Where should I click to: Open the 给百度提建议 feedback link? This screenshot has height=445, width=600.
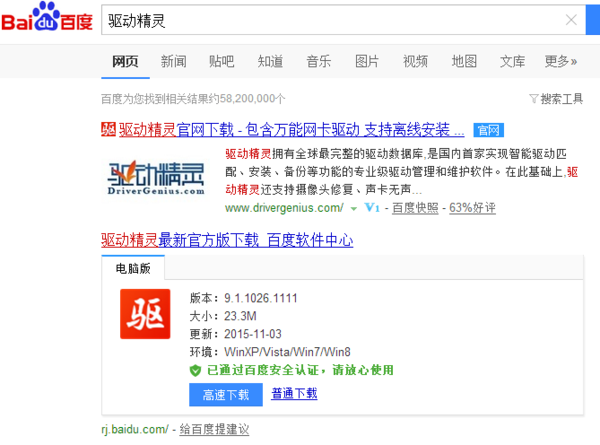213,429
